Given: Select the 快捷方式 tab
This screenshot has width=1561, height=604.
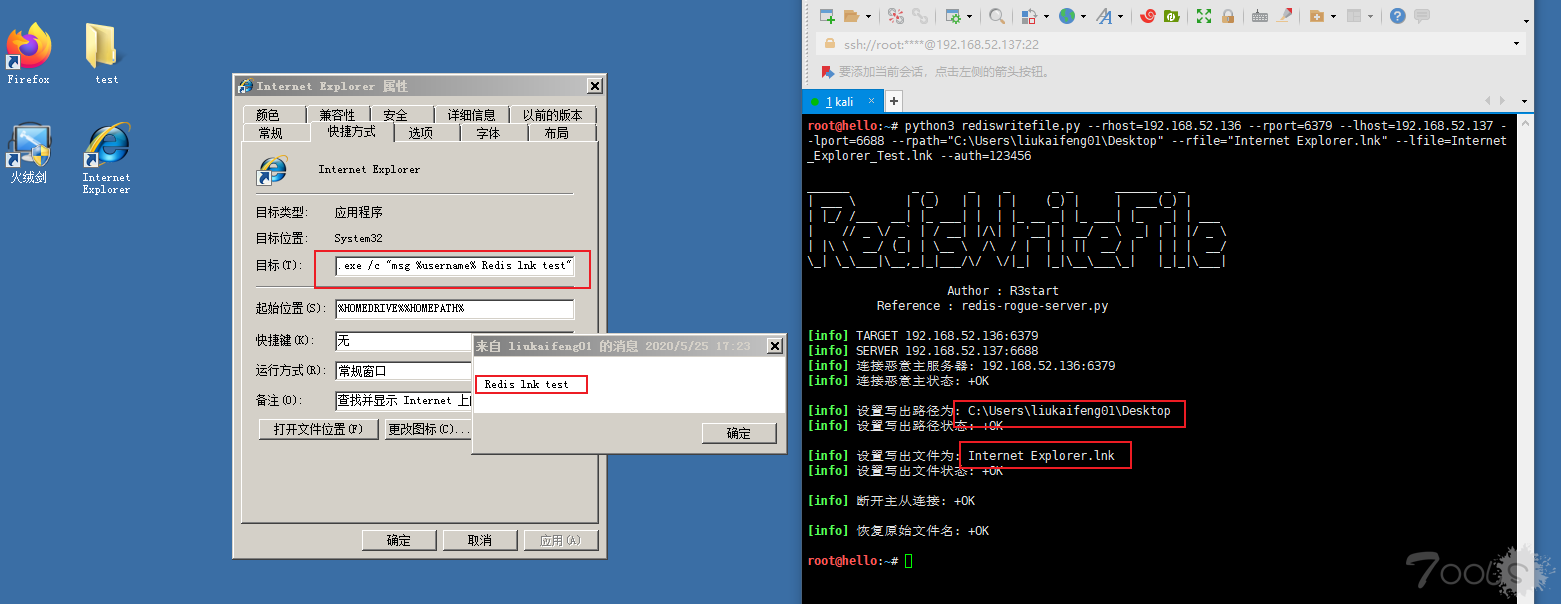Looking at the screenshot, I should coord(352,132).
